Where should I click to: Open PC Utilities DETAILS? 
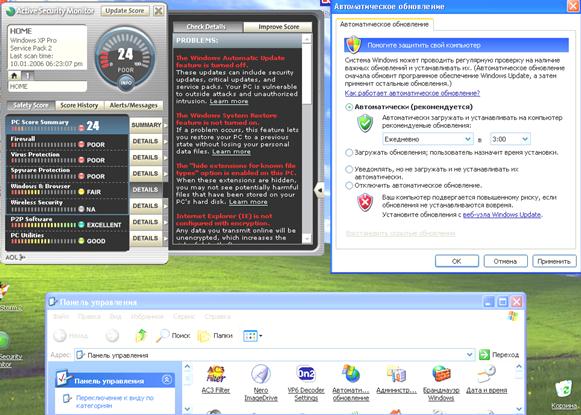[146, 238]
